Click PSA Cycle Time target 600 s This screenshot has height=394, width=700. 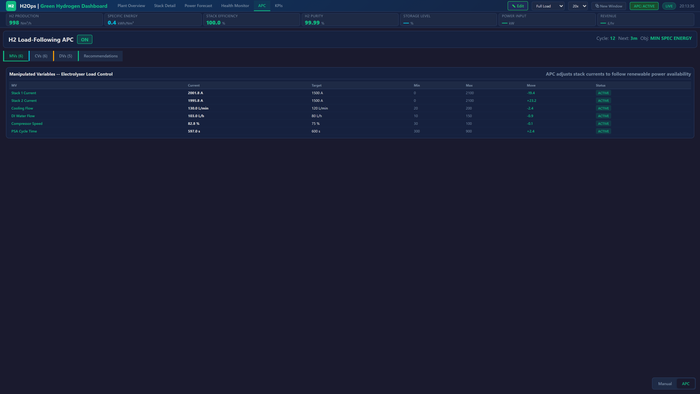316,131
